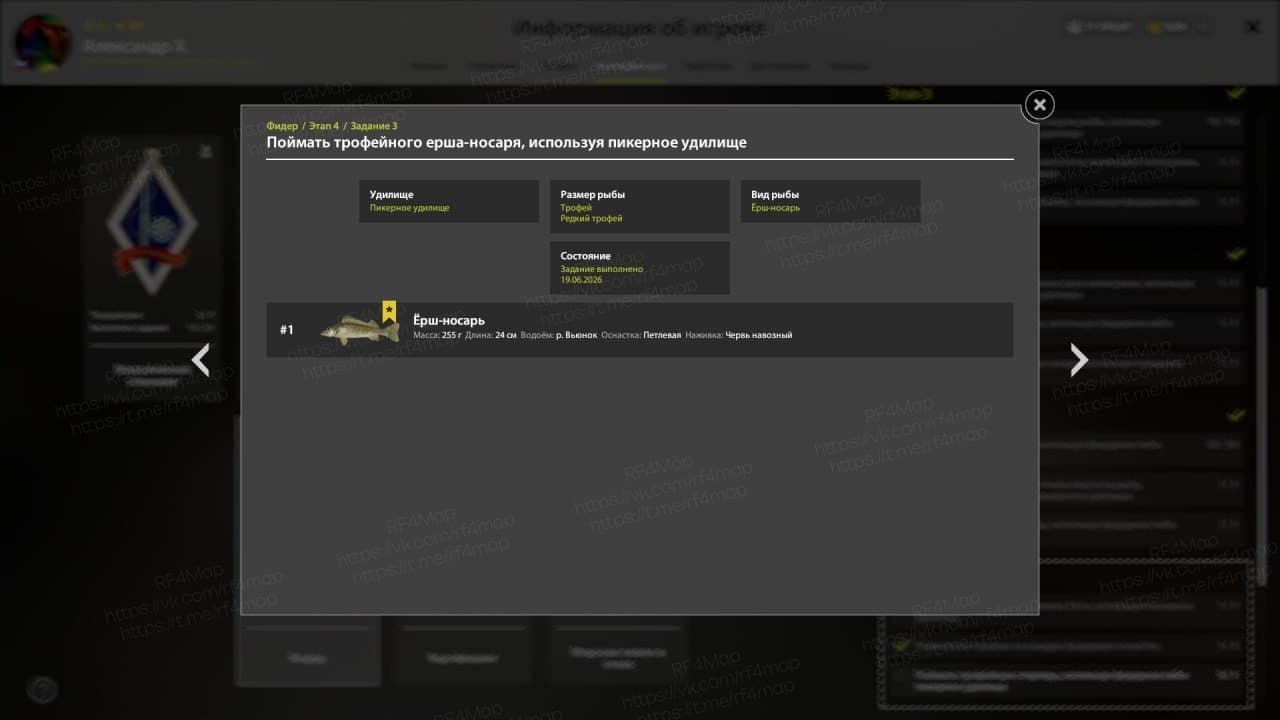The height and width of the screenshot is (720, 1280).
Task: Click the "Вид рыбы" card heading
Action: click(x=775, y=195)
